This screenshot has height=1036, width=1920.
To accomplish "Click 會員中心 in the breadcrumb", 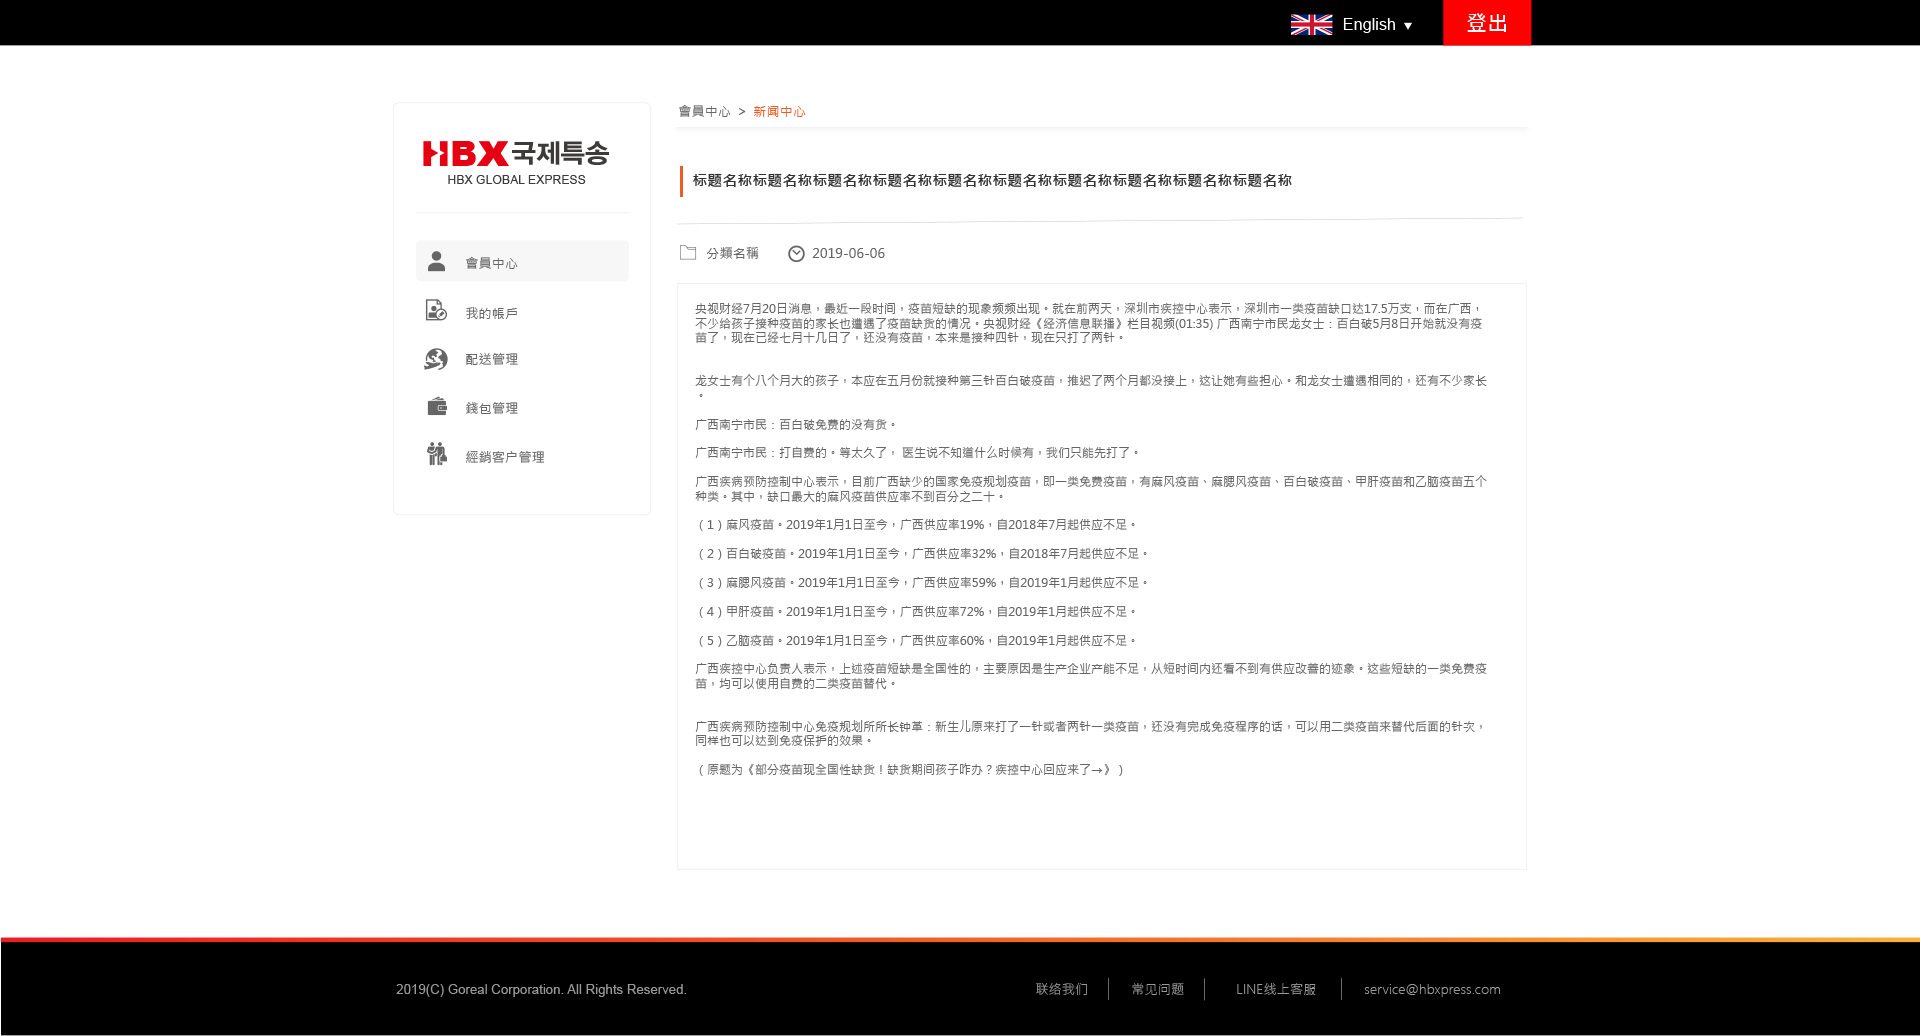I will pyautogui.click(x=704, y=112).
